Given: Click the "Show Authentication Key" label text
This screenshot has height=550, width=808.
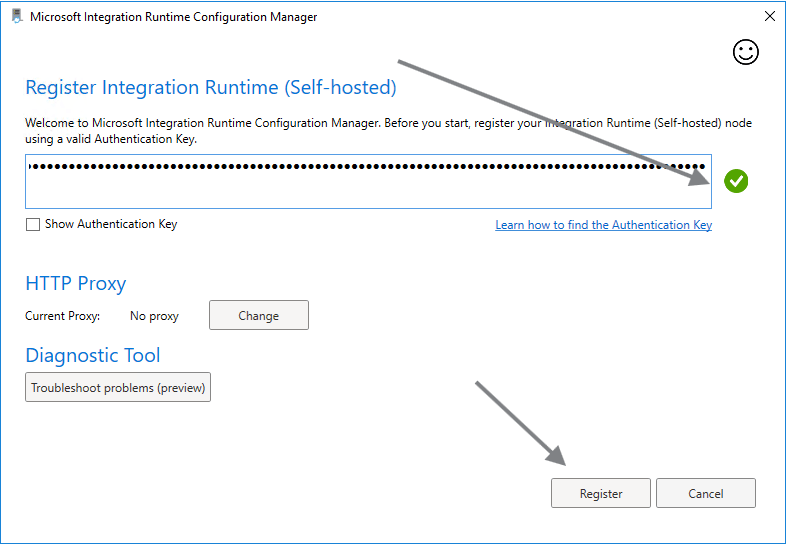Looking at the screenshot, I should tap(111, 225).
